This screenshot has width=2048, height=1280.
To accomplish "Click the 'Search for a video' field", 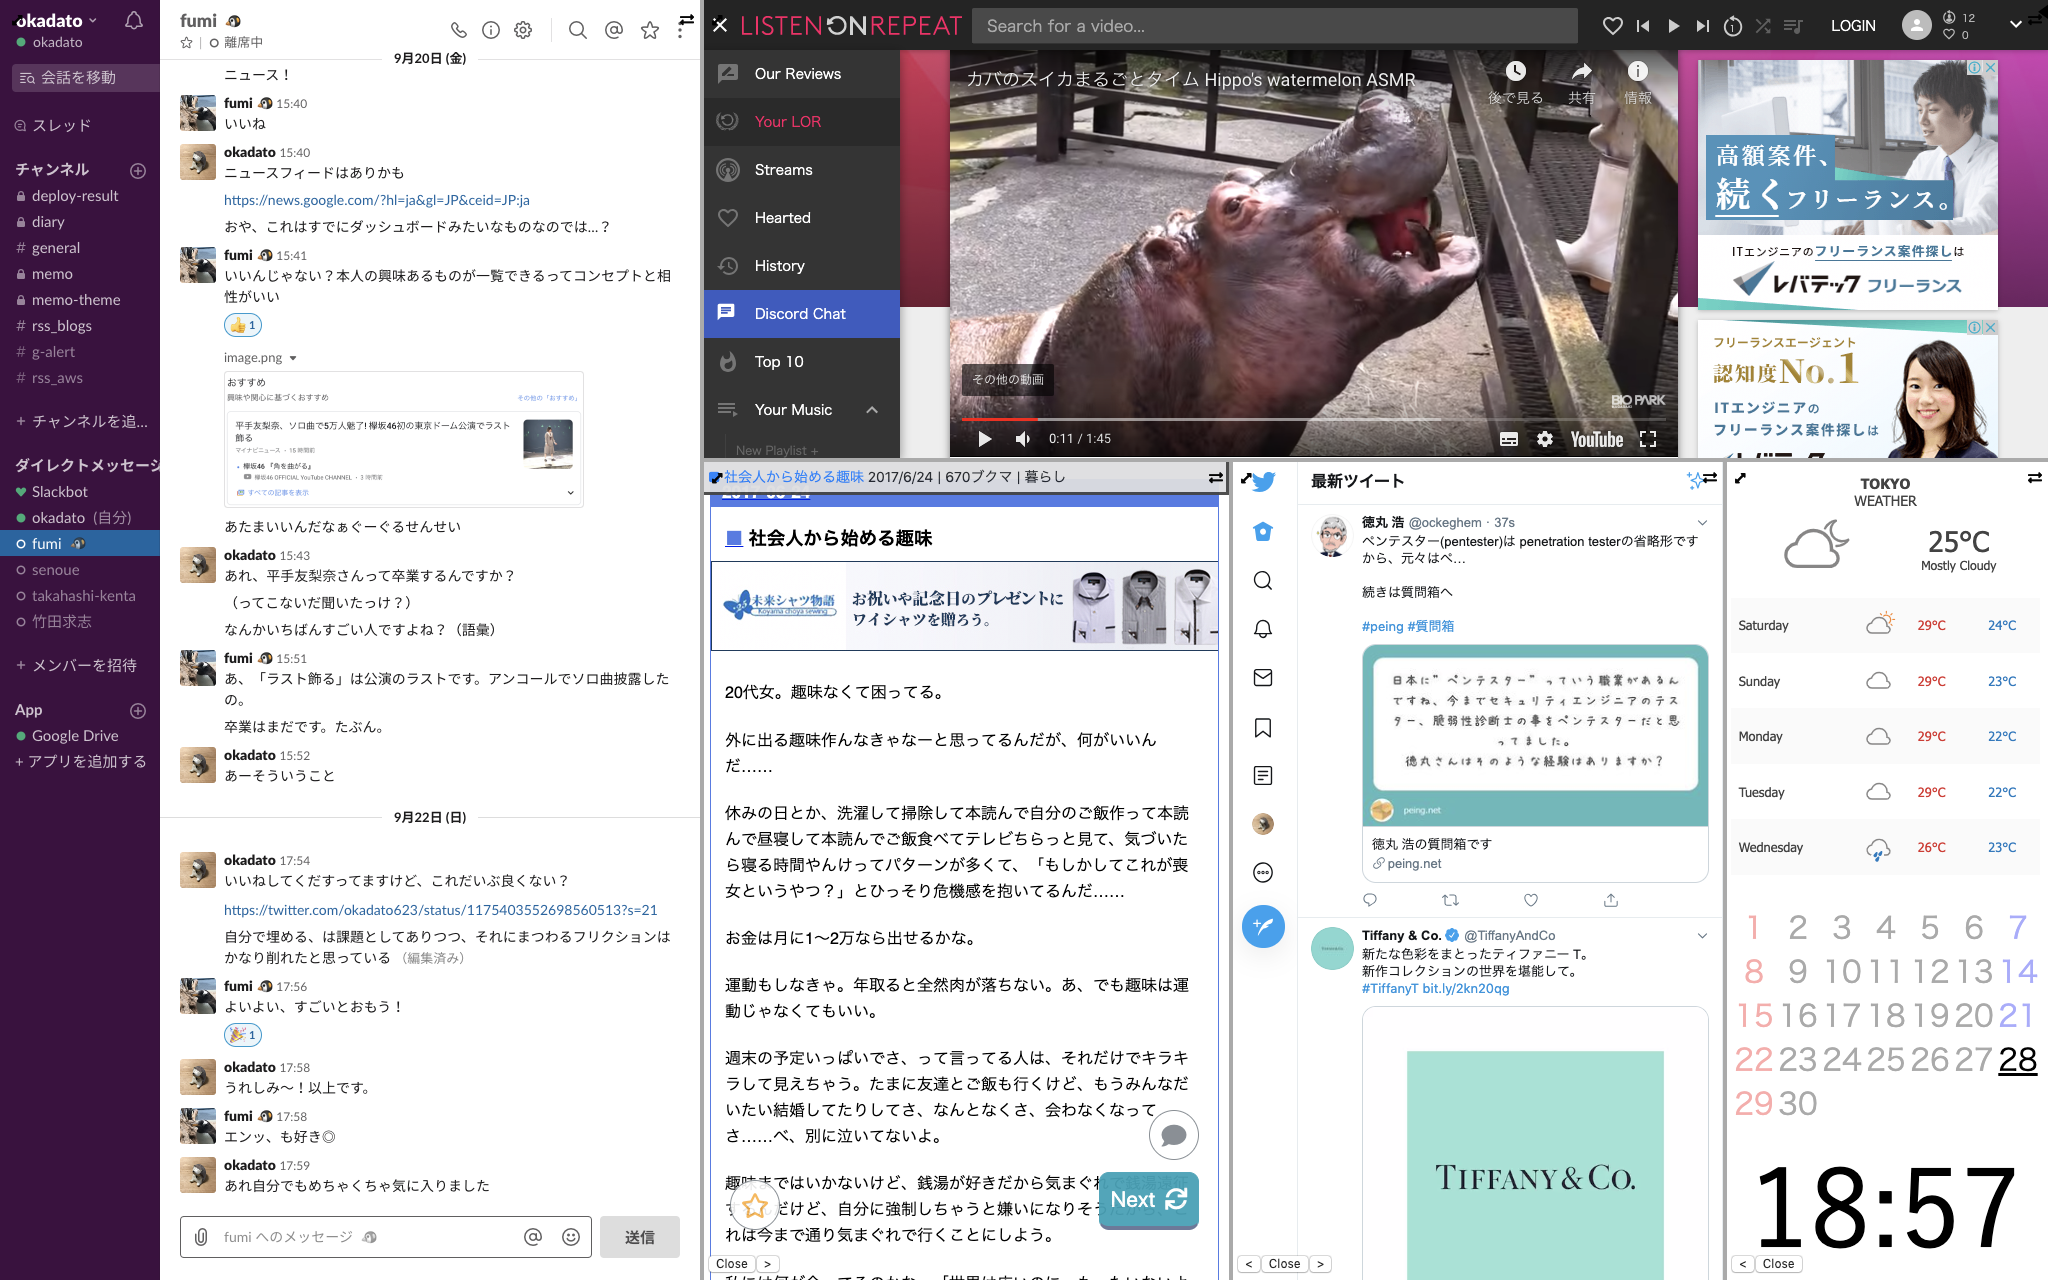I will [x=1275, y=25].
